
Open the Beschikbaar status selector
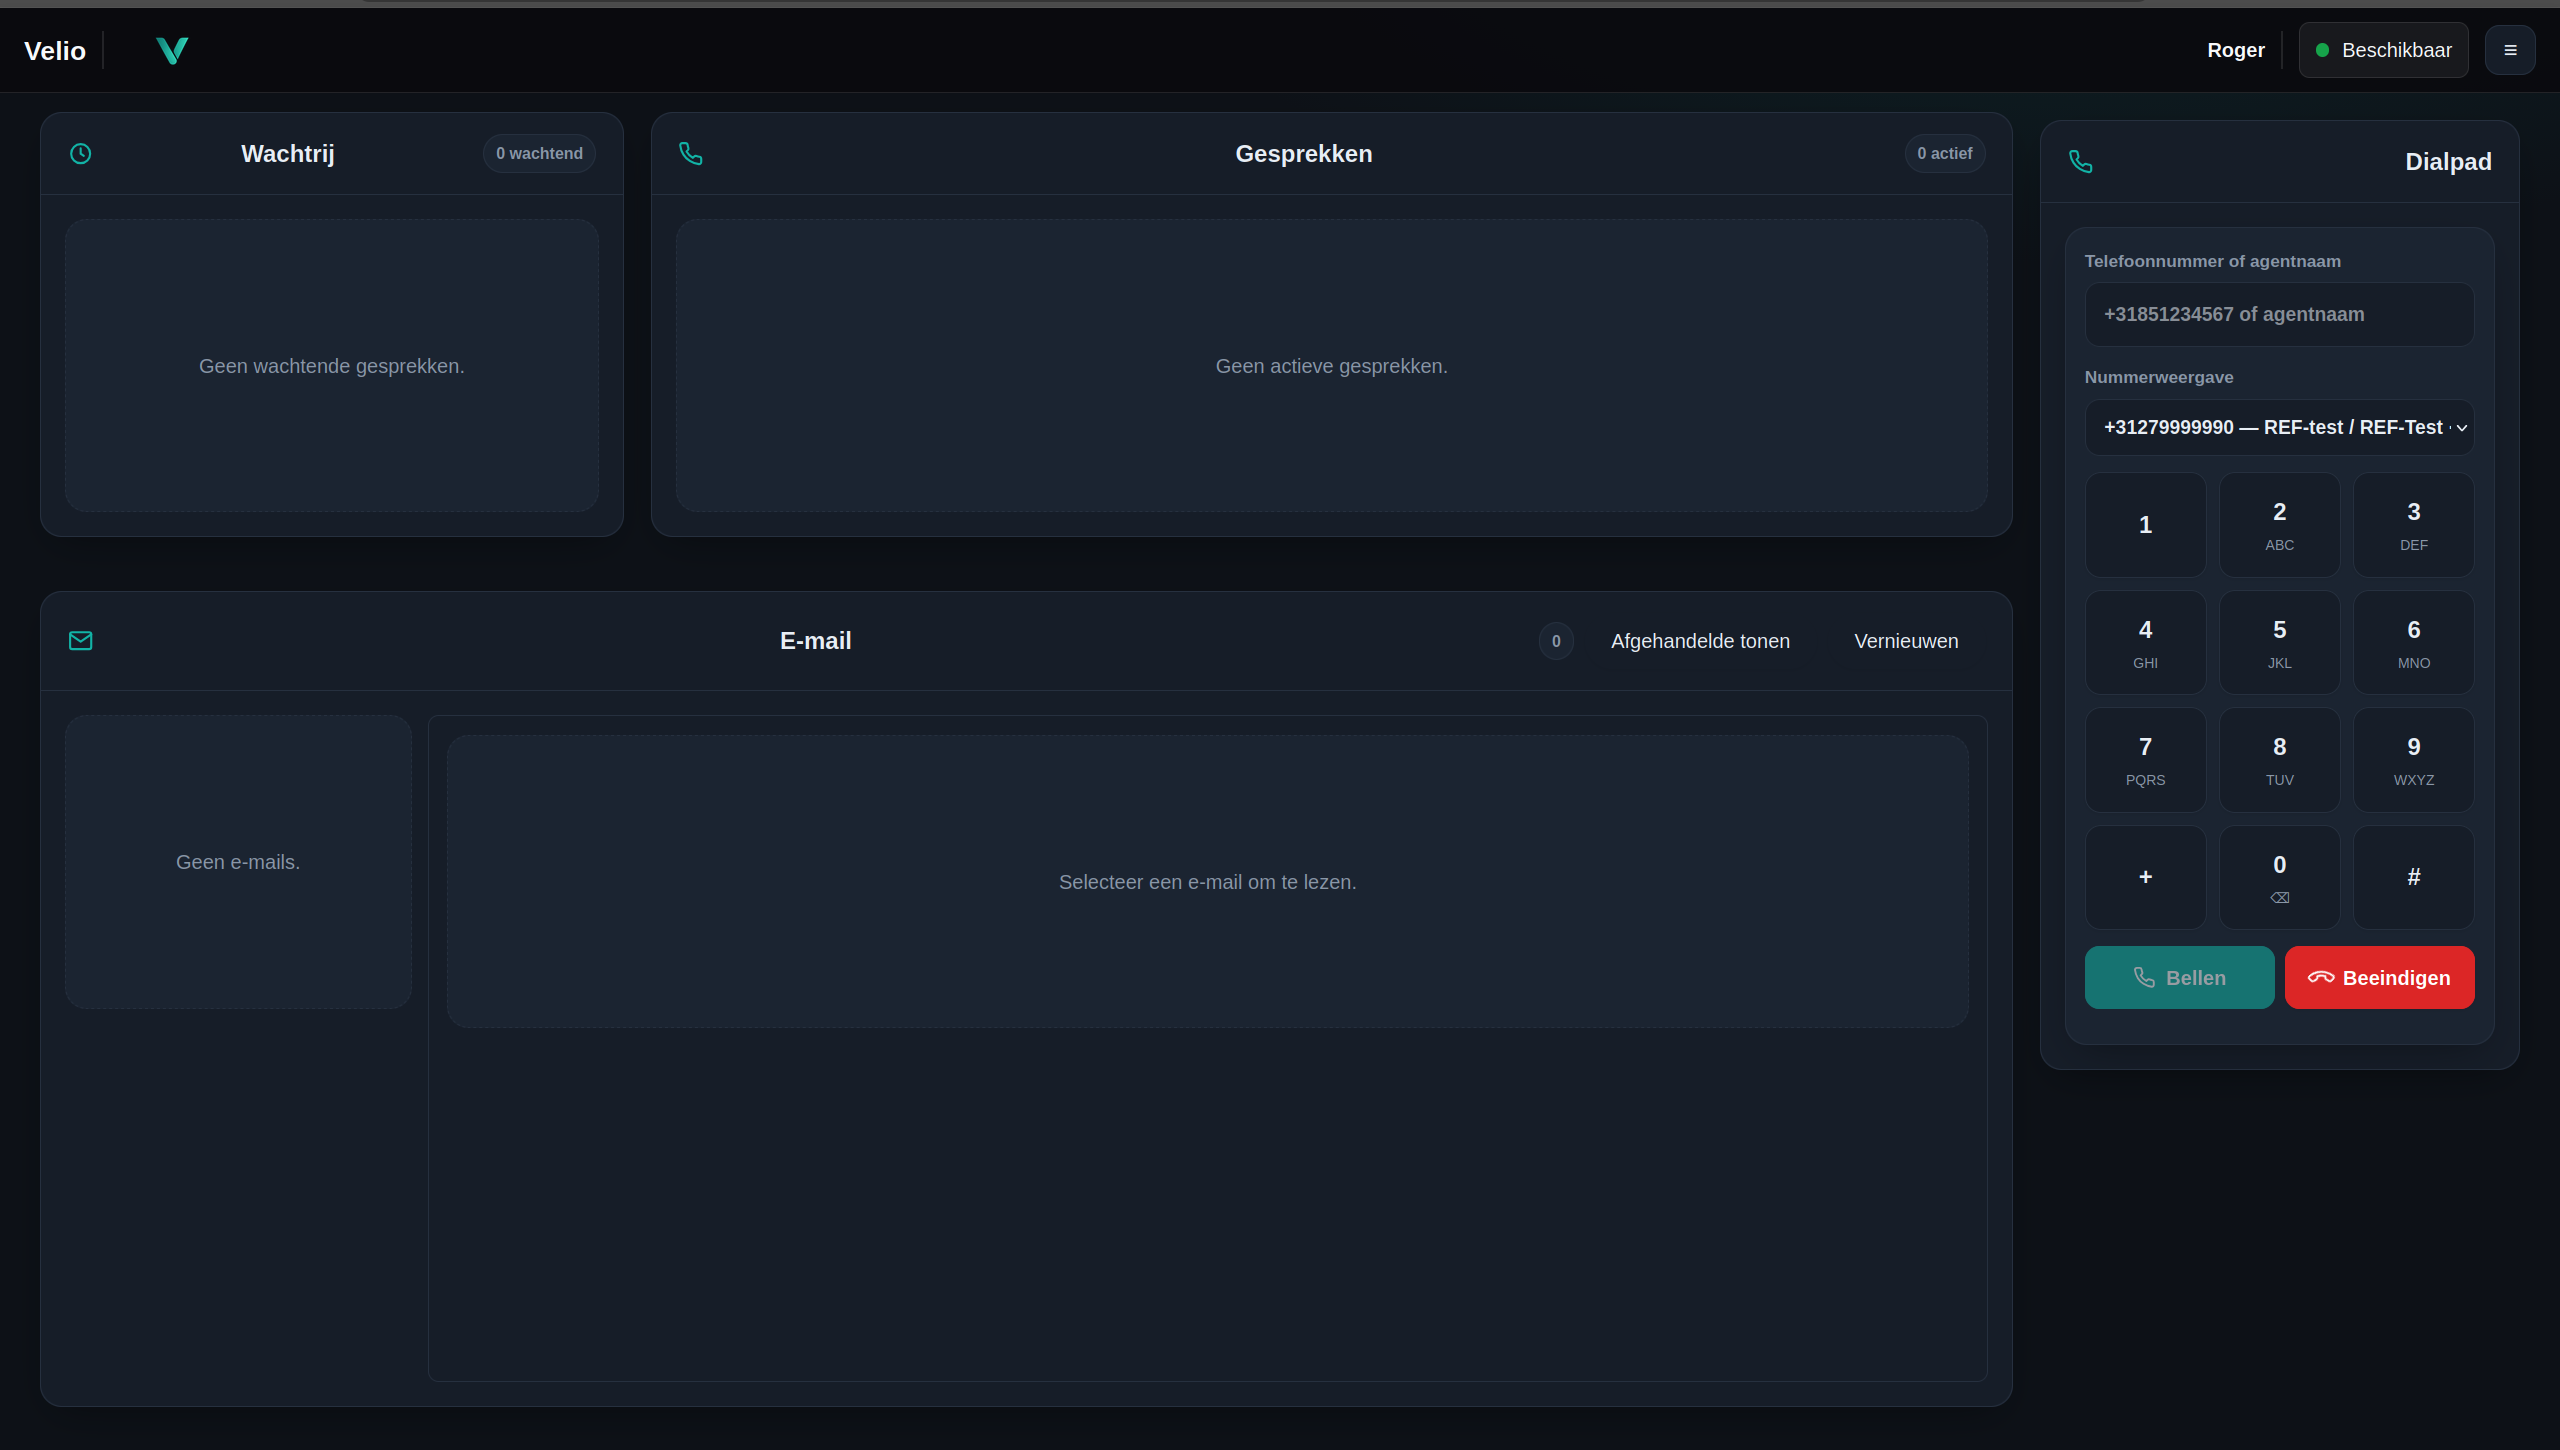coord(2384,50)
